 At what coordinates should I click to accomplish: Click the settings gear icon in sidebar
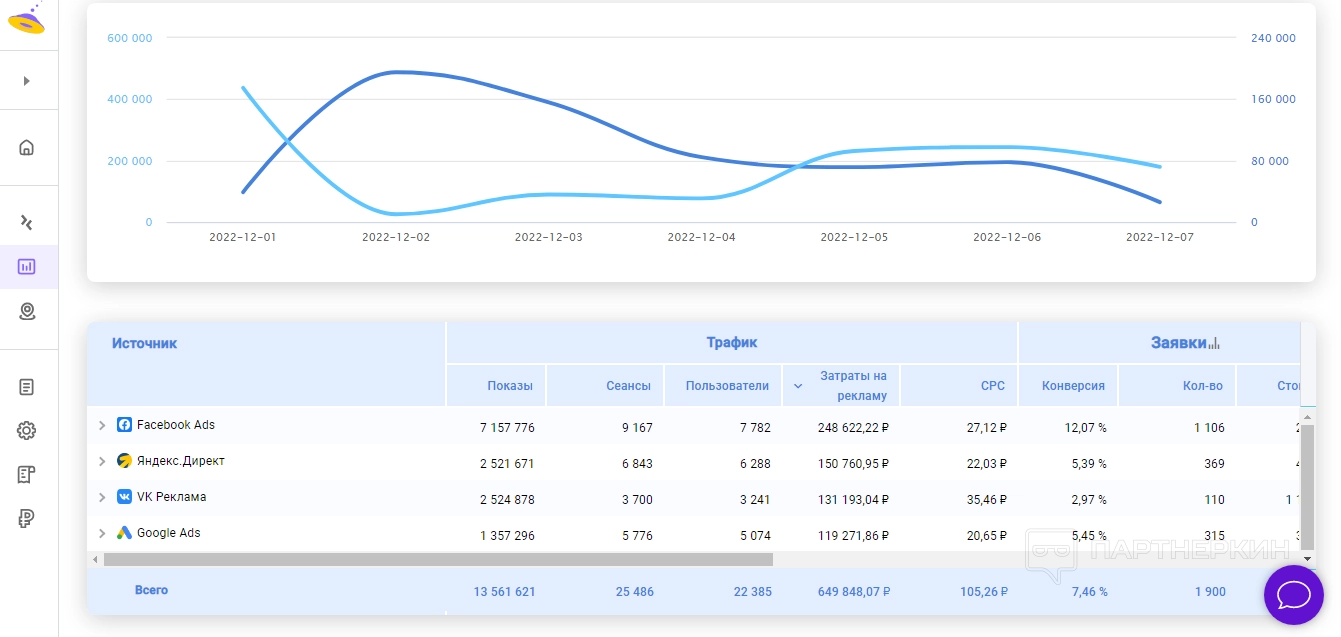coord(27,431)
